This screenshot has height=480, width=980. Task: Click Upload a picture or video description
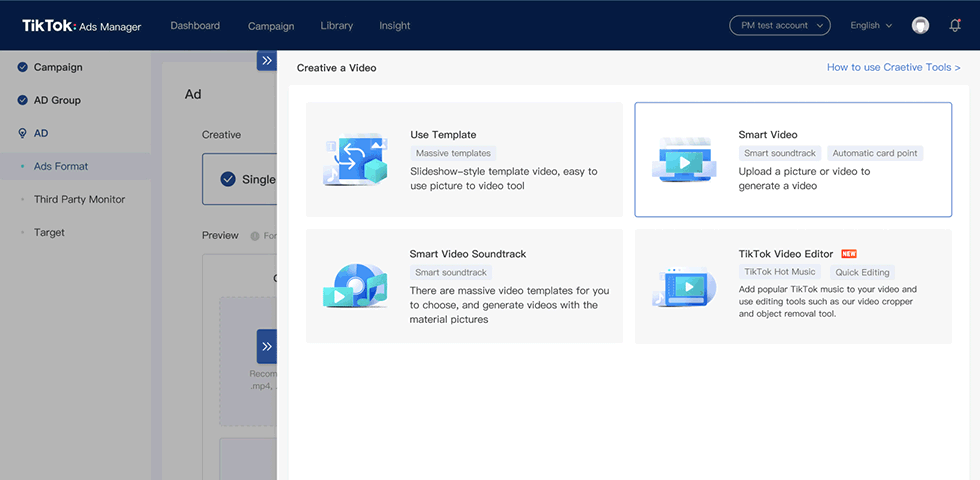click(x=804, y=178)
